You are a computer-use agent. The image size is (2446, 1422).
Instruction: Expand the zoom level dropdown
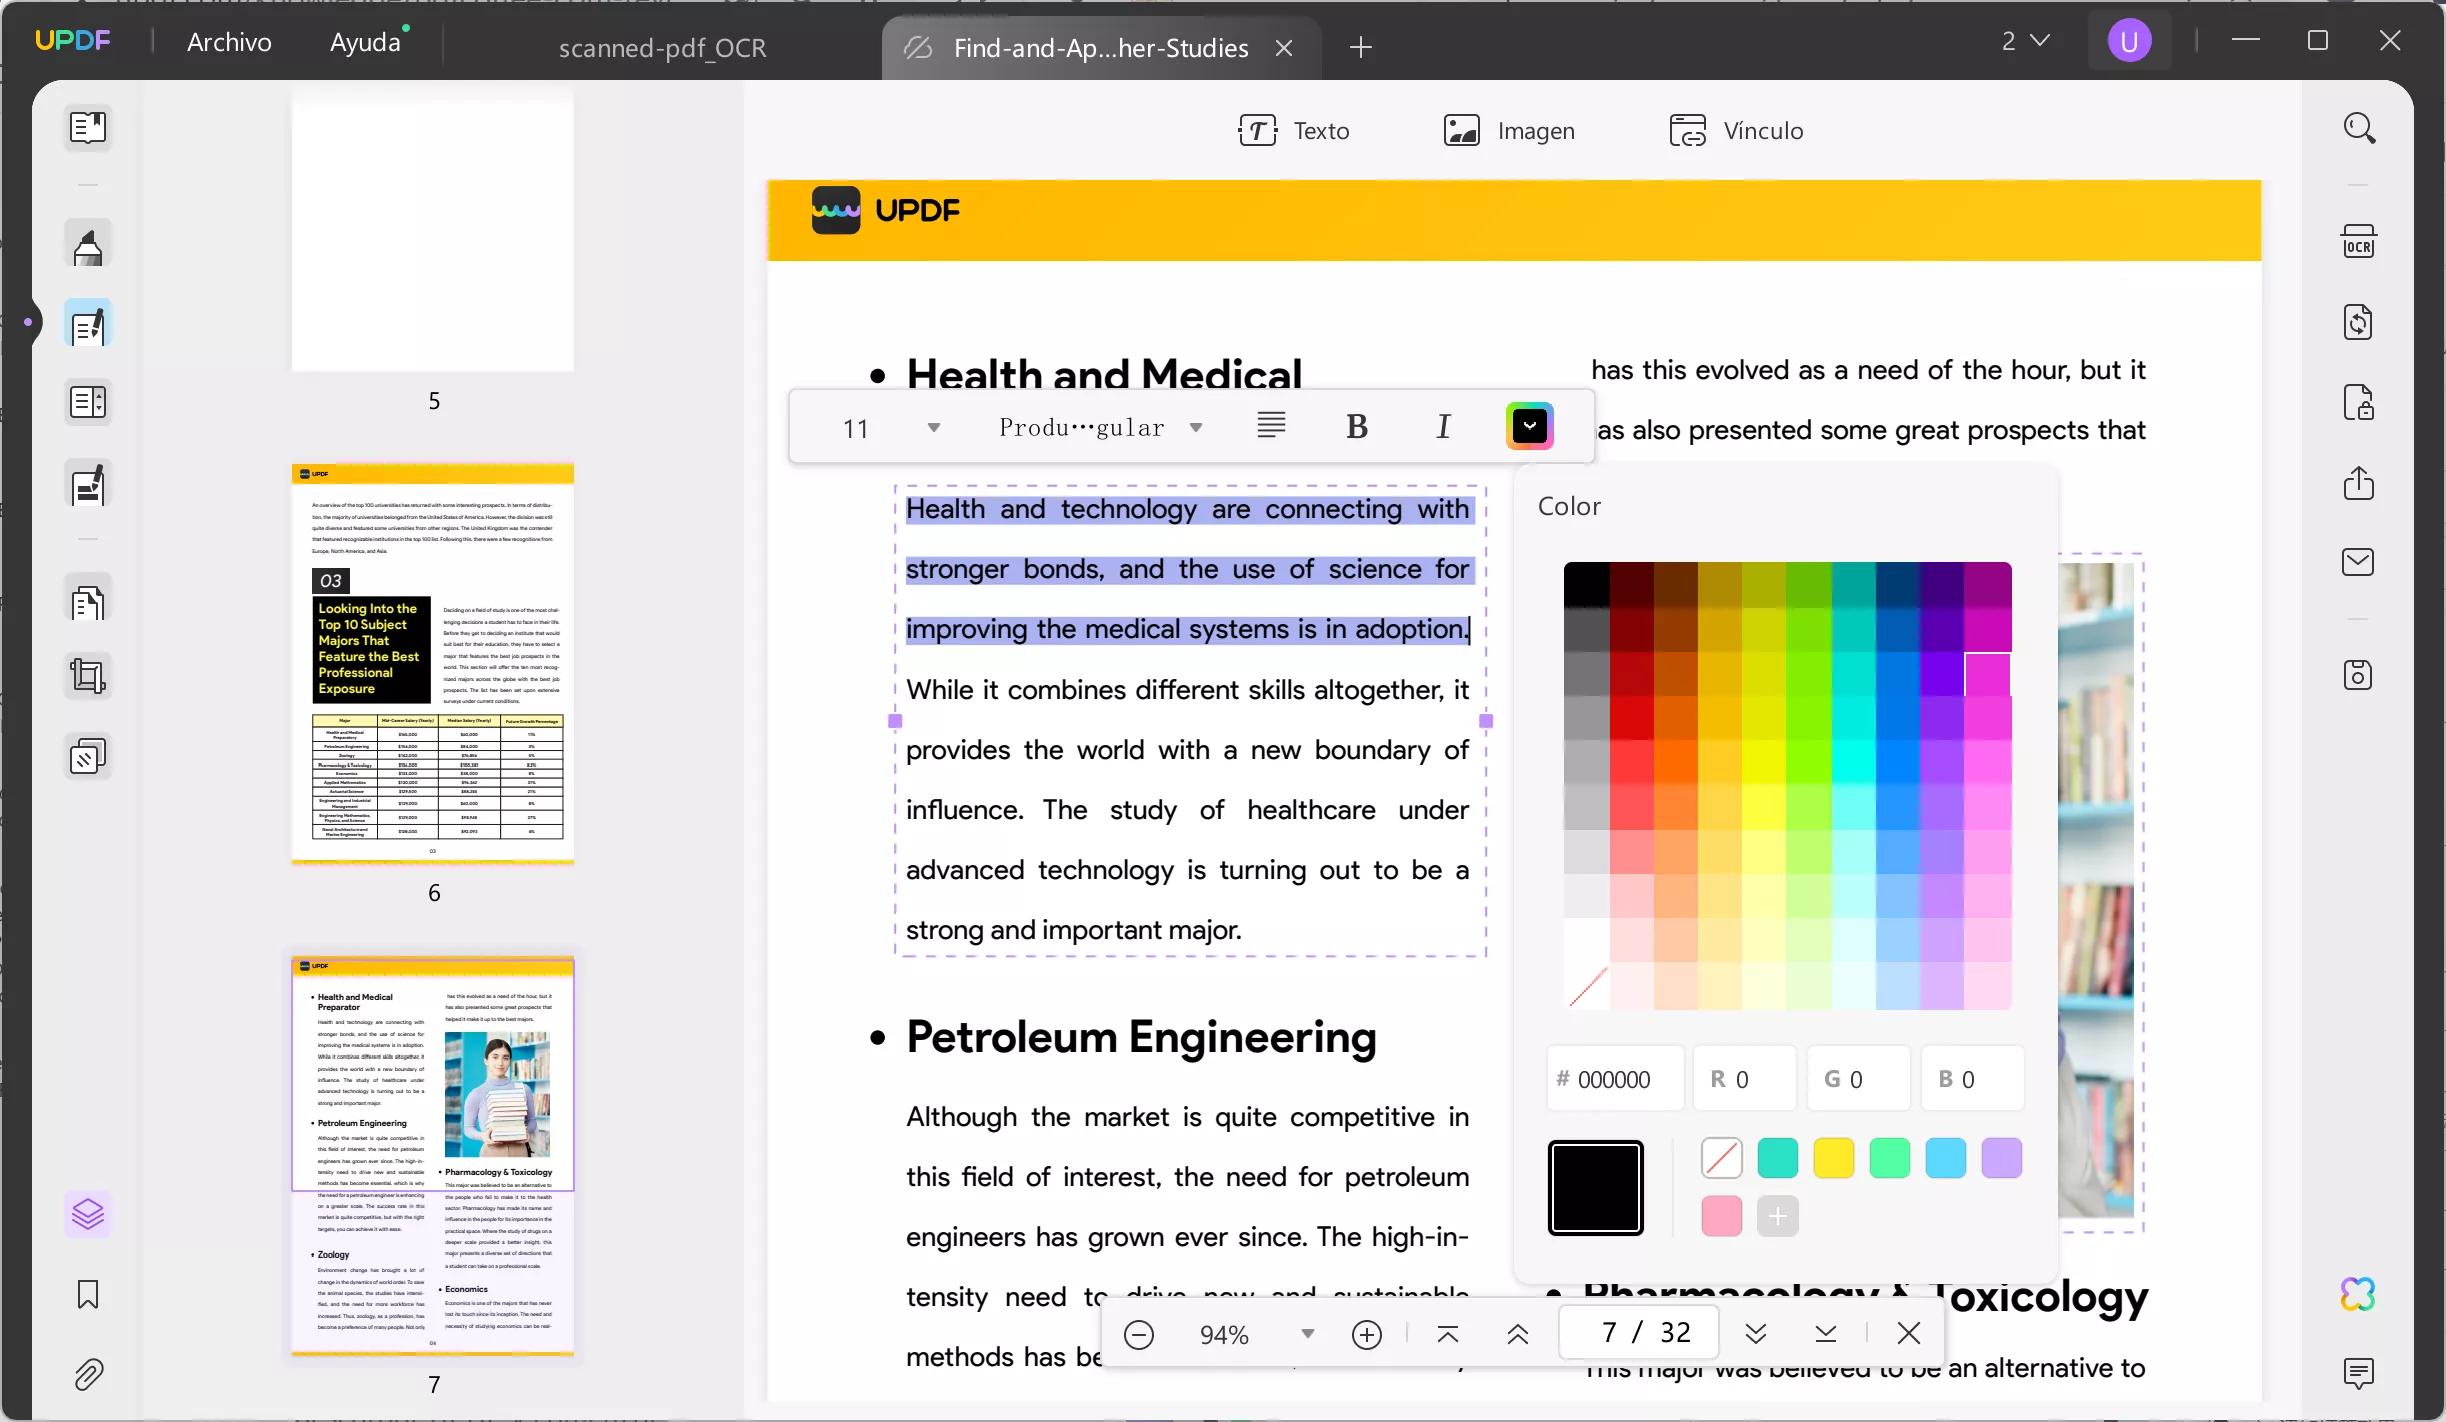click(x=1307, y=1334)
